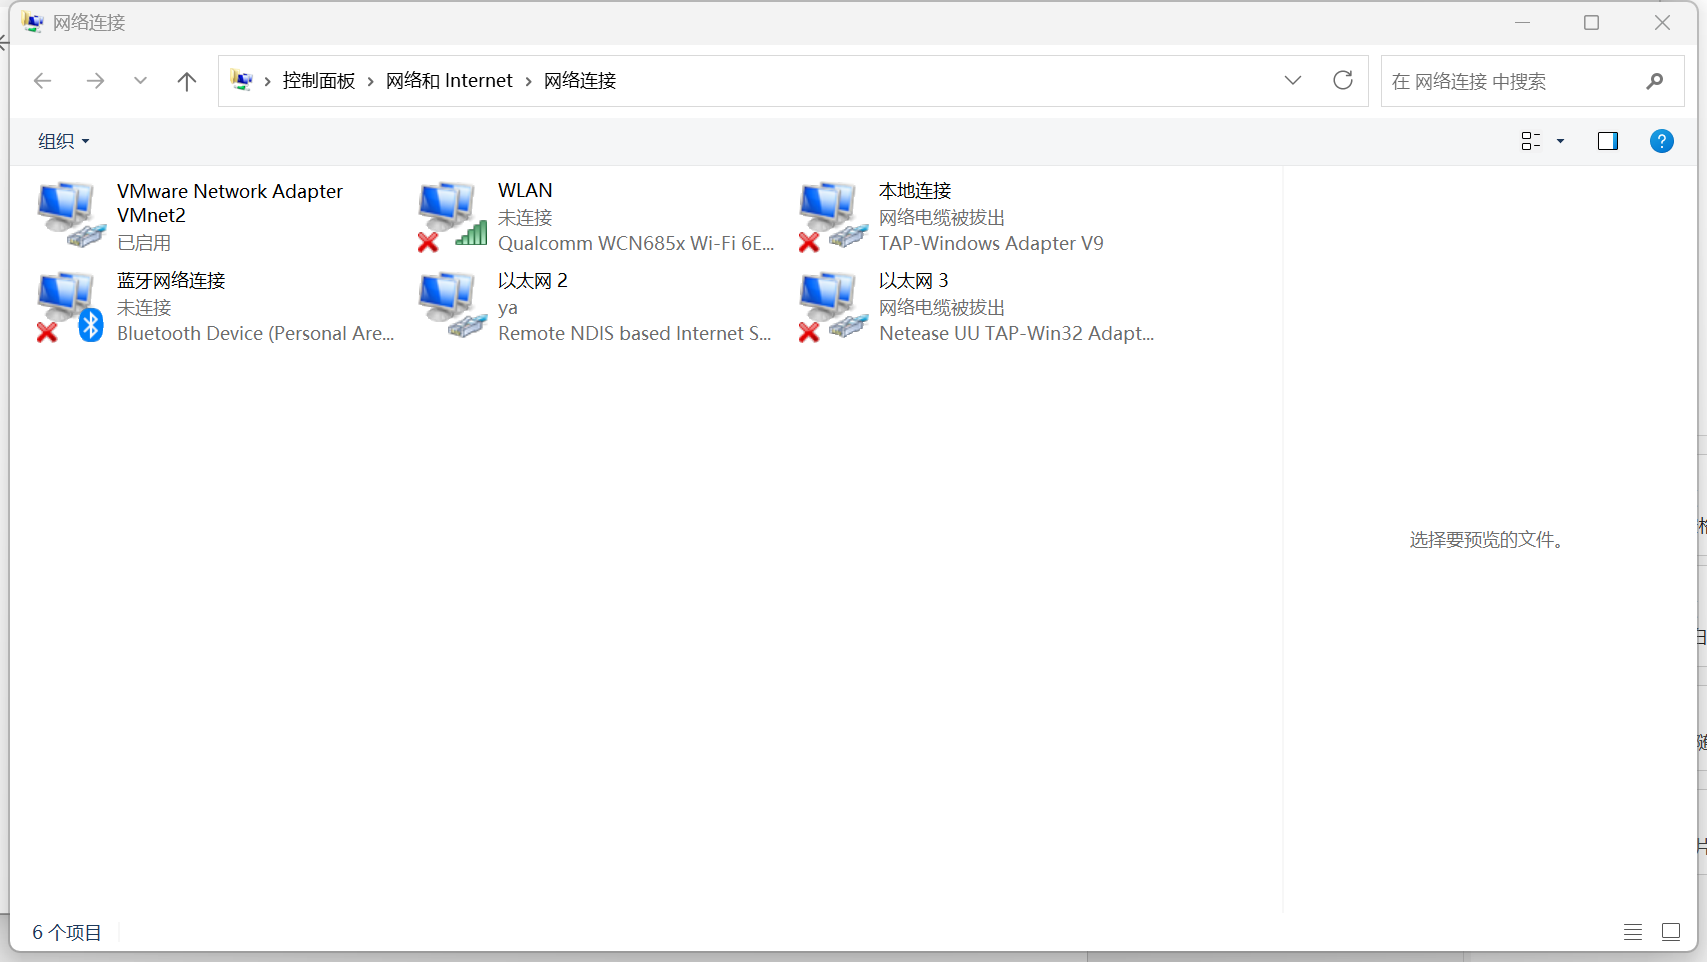Click 网络和 Internet in the breadcrumb

pyautogui.click(x=449, y=81)
